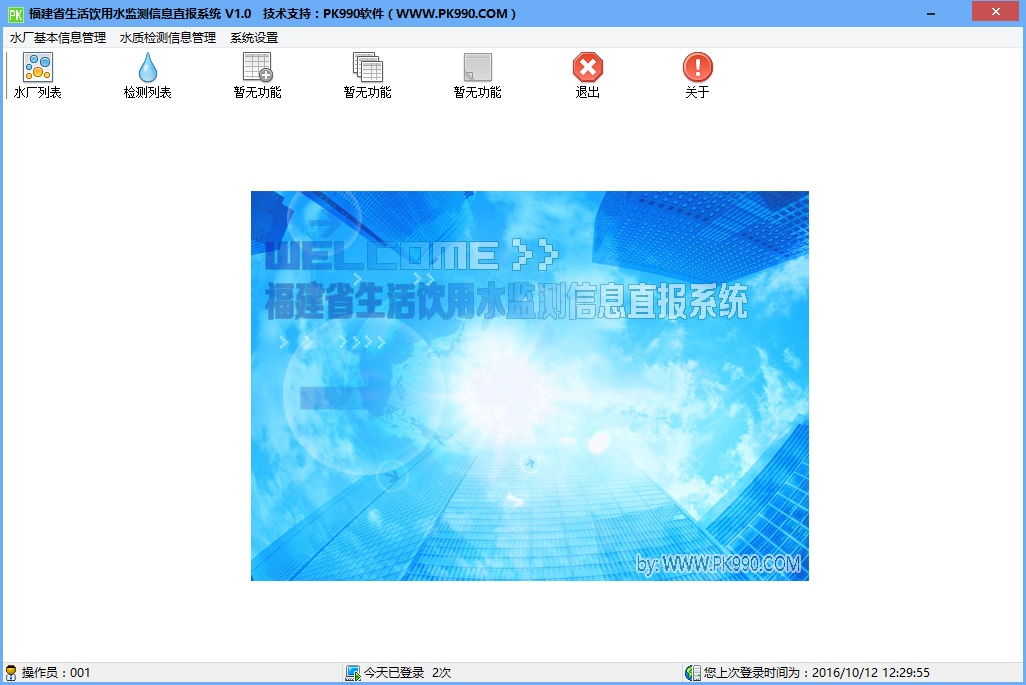Open the 水厂基本信息管理 menu
The width and height of the screenshot is (1026, 685).
[x=58, y=38]
